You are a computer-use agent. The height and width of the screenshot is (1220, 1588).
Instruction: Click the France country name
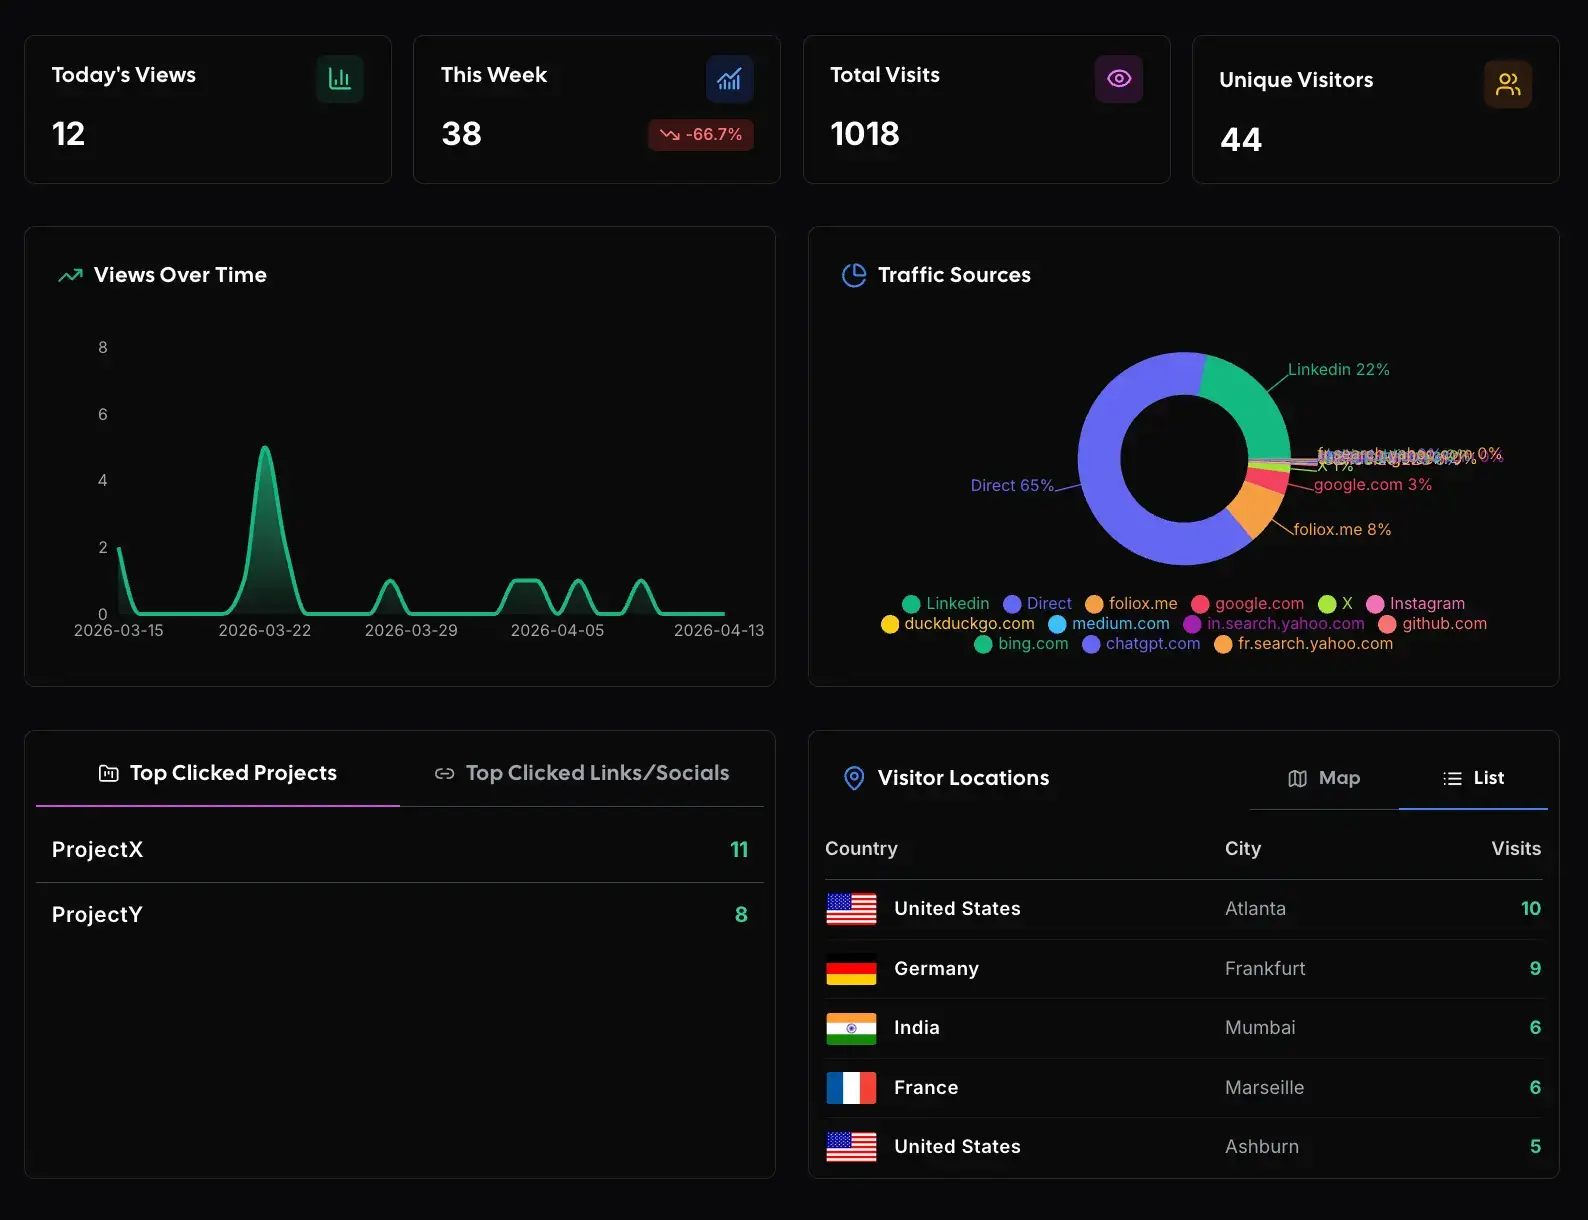926,1088
